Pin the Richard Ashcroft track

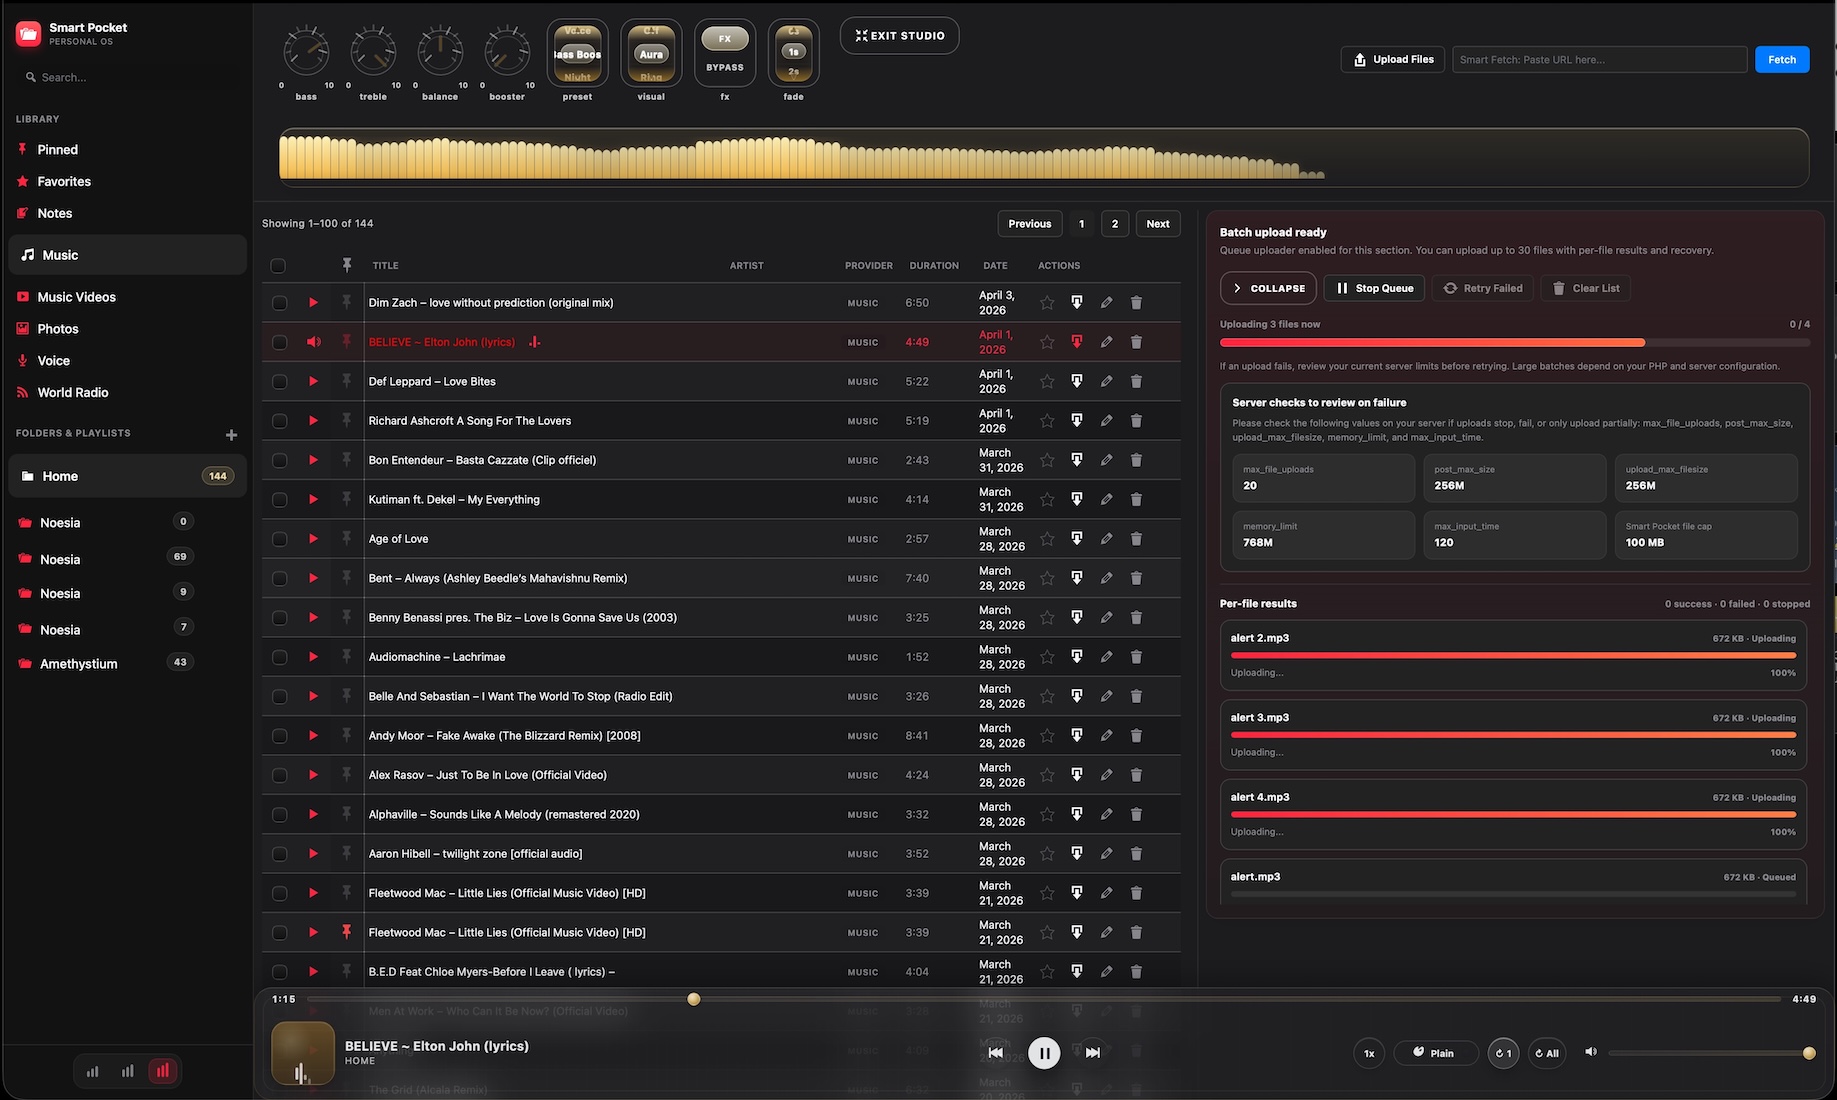[x=347, y=420]
